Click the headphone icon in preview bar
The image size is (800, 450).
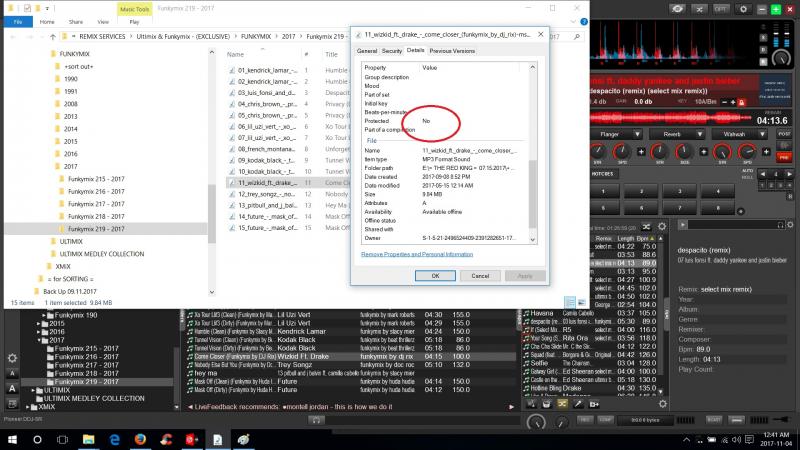coord(780,224)
